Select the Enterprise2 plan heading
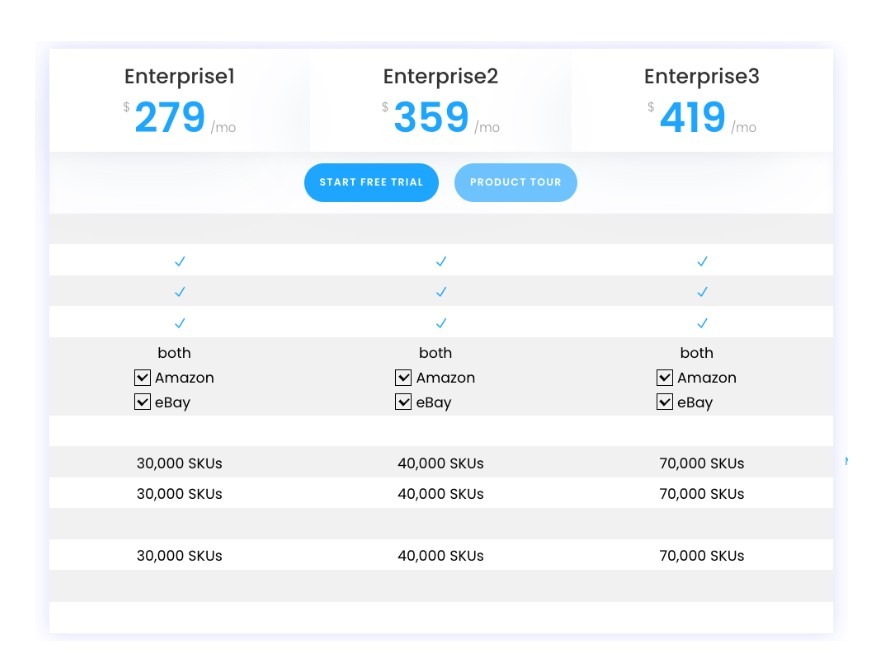Viewport: 877px width, 662px height. (x=441, y=77)
